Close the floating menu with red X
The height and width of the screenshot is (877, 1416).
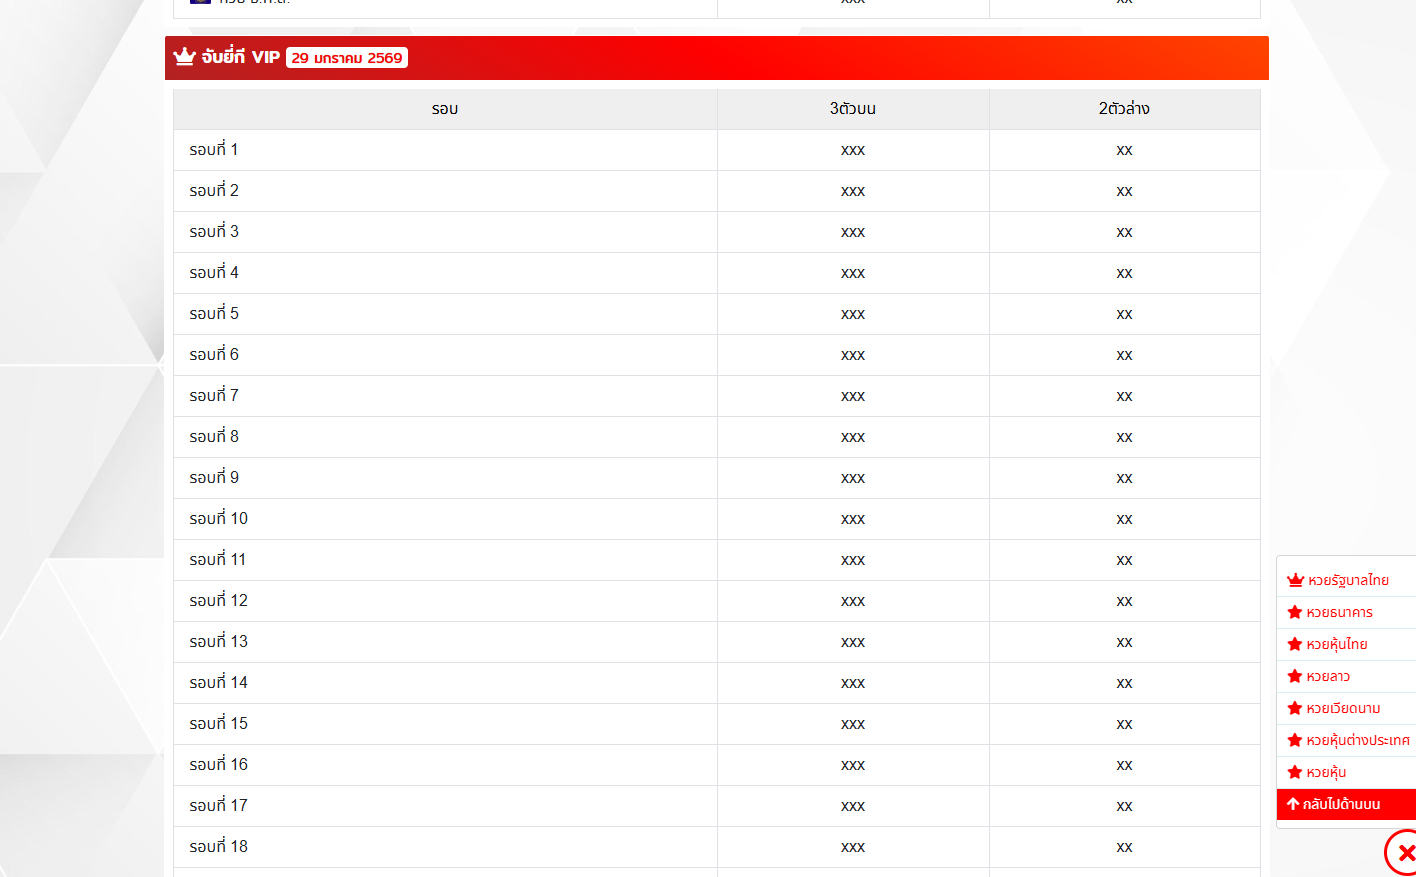click(x=1405, y=853)
